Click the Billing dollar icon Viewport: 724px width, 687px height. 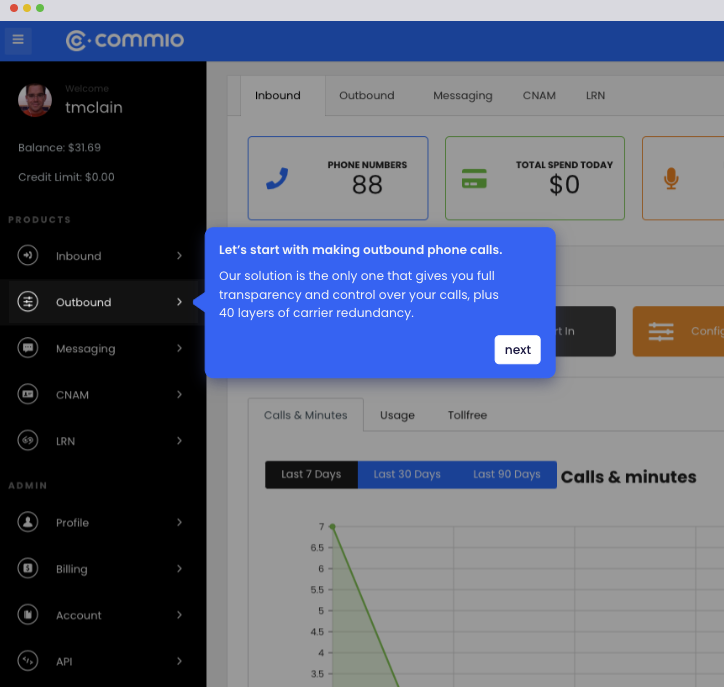click(28, 568)
